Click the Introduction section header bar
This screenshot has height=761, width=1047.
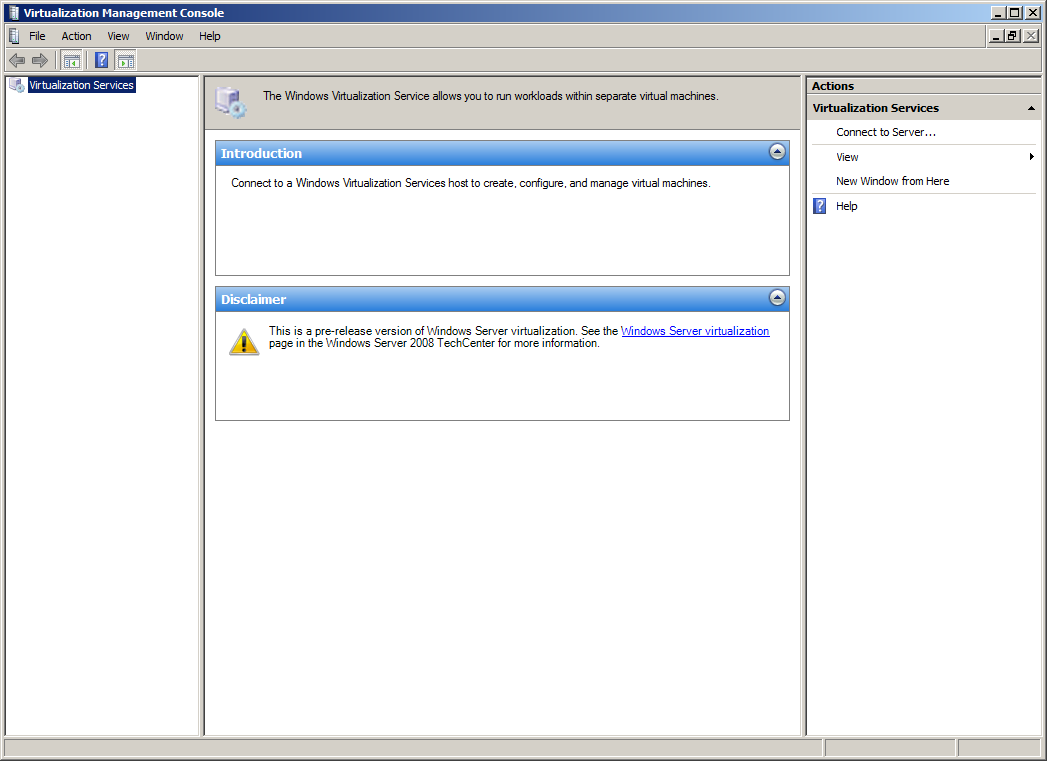502,153
